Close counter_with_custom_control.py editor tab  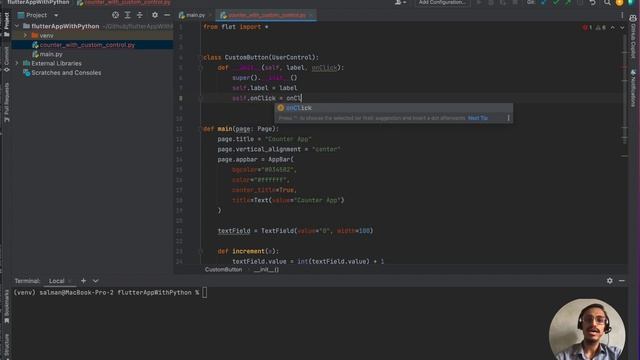coord(311,15)
